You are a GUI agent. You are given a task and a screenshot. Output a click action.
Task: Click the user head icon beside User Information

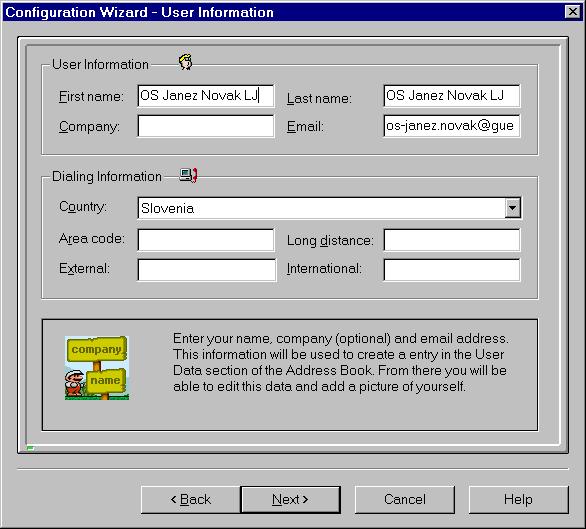pos(185,62)
